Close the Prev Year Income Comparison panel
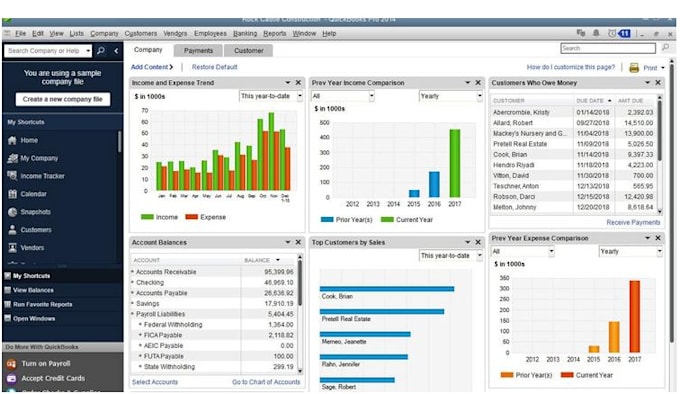Screen dimensions: 680x394 (x=478, y=82)
